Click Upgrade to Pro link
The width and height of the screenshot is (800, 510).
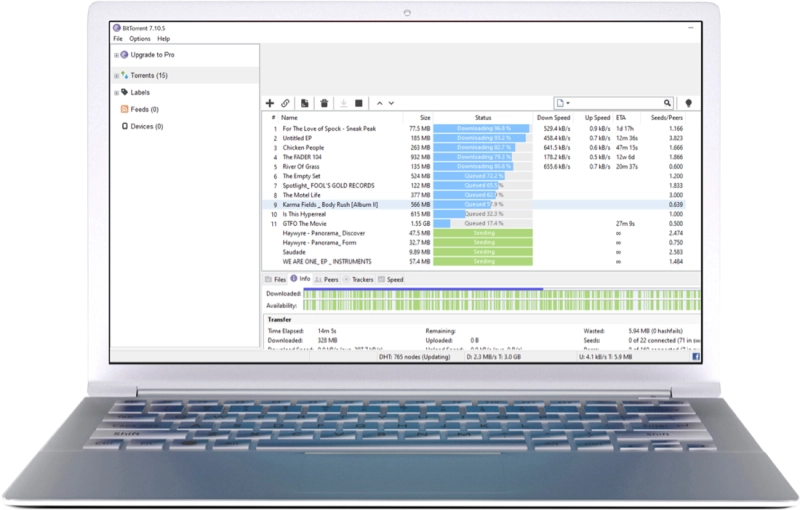click(152, 55)
